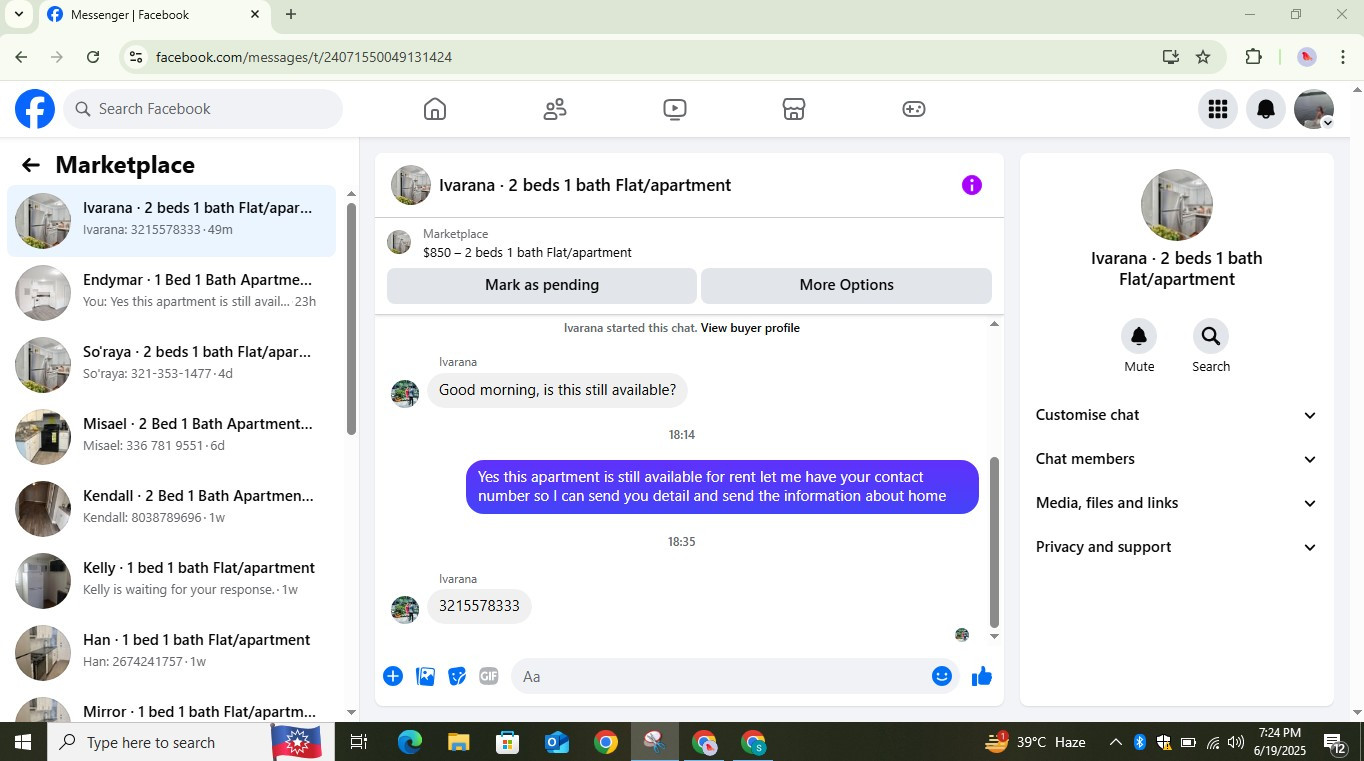1364x761 pixels.
Task: Open the Windows Start menu
Action: click(22, 742)
